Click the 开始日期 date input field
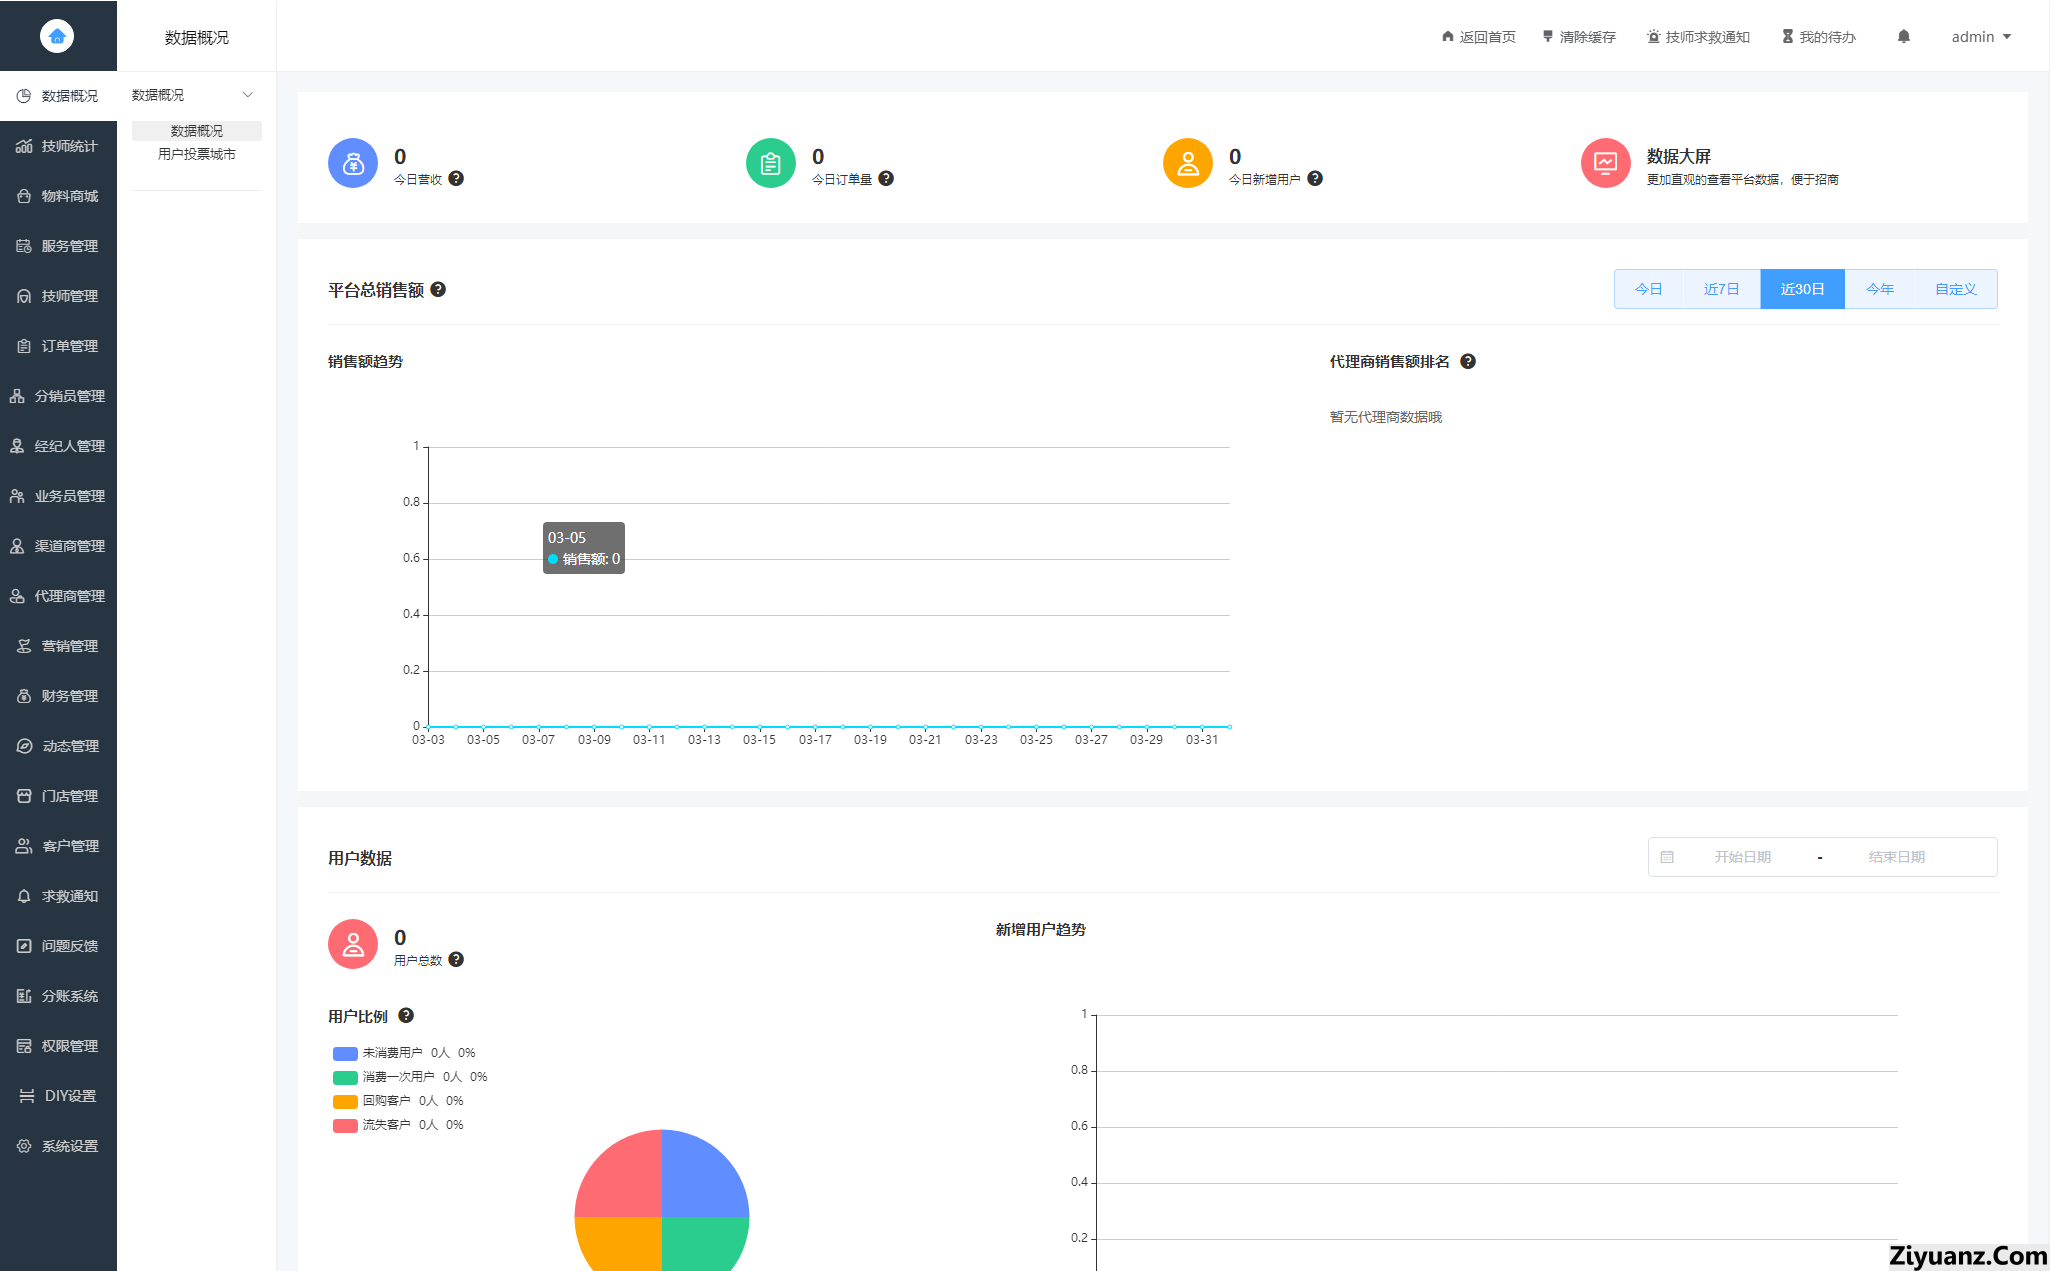Viewport: 2050px width, 1271px height. pyautogui.click(x=1742, y=857)
